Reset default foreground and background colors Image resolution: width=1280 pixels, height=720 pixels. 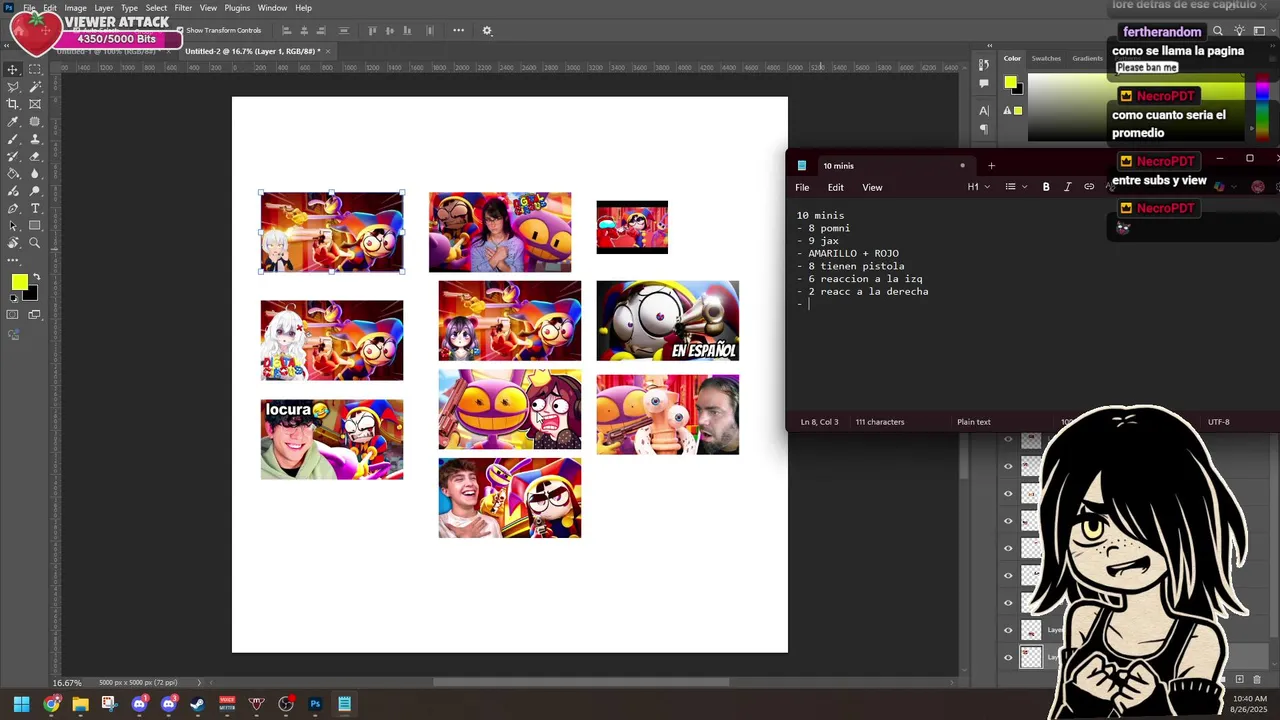(12, 298)
